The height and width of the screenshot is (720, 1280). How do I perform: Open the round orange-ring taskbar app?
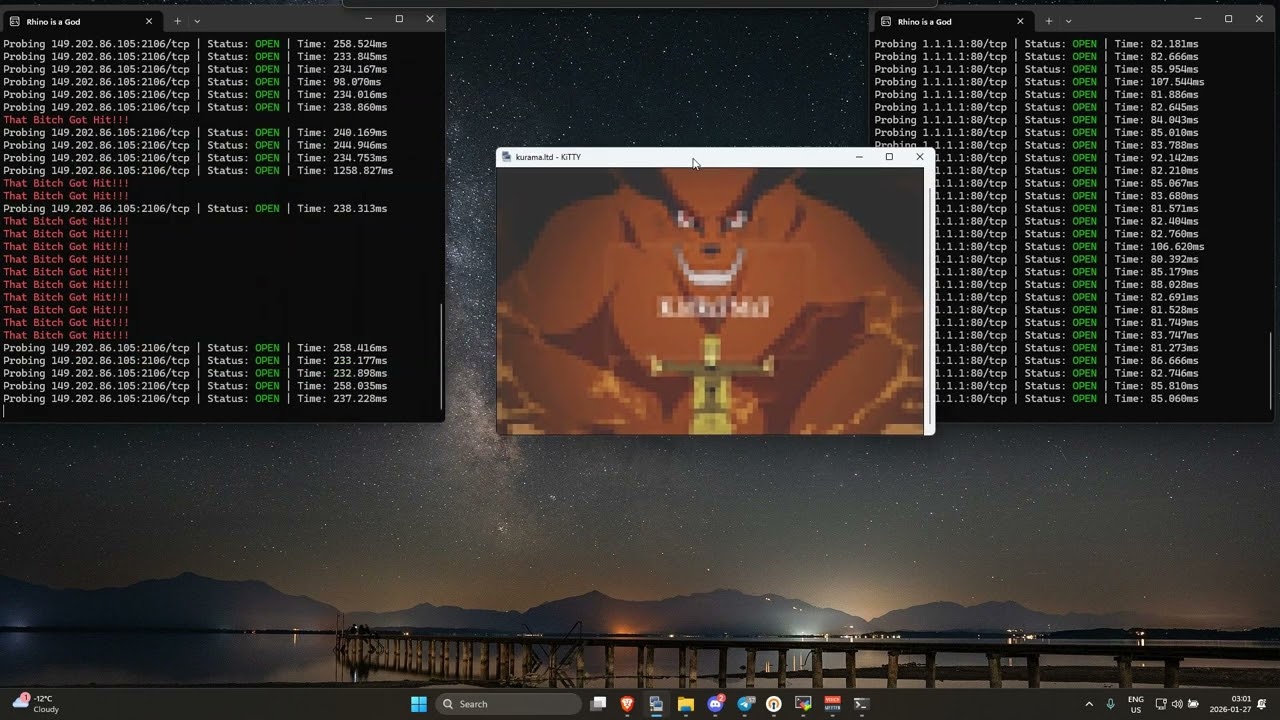(774, 704)
